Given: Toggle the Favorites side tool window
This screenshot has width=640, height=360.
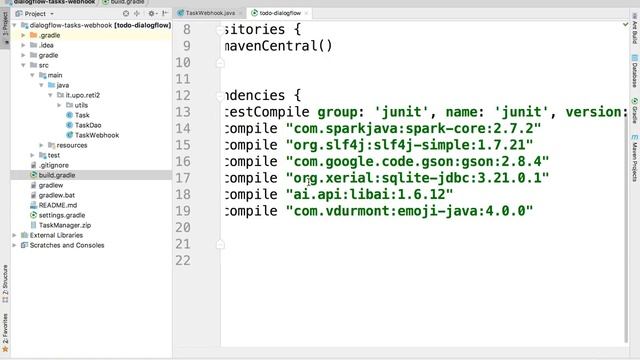Looking at the screenshot, I should [x=5, y=332].
